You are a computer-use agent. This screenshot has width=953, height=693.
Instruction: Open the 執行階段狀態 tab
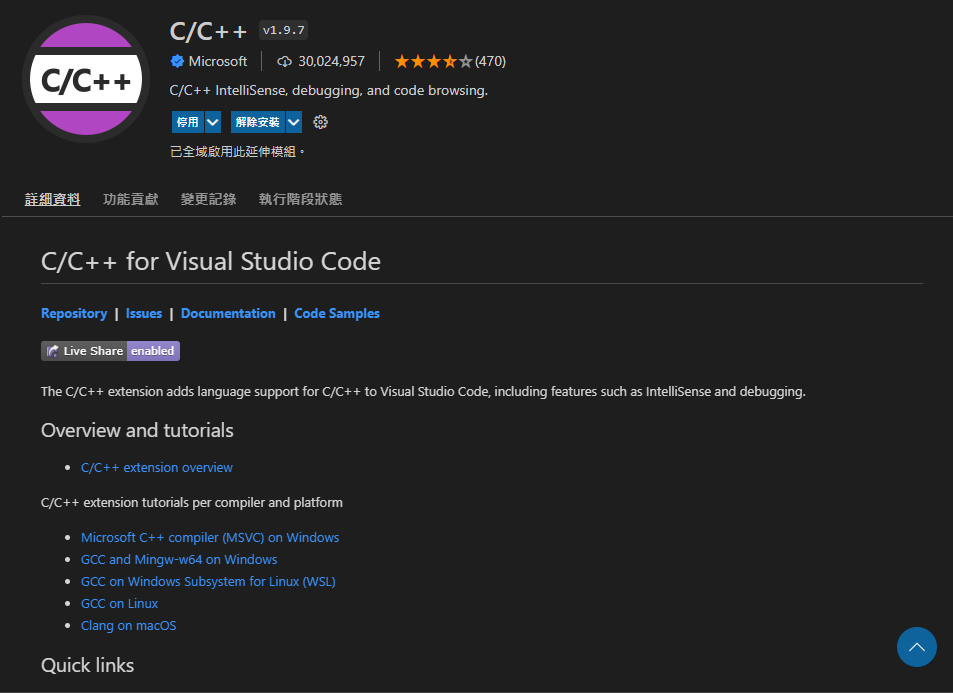point(300,199)
